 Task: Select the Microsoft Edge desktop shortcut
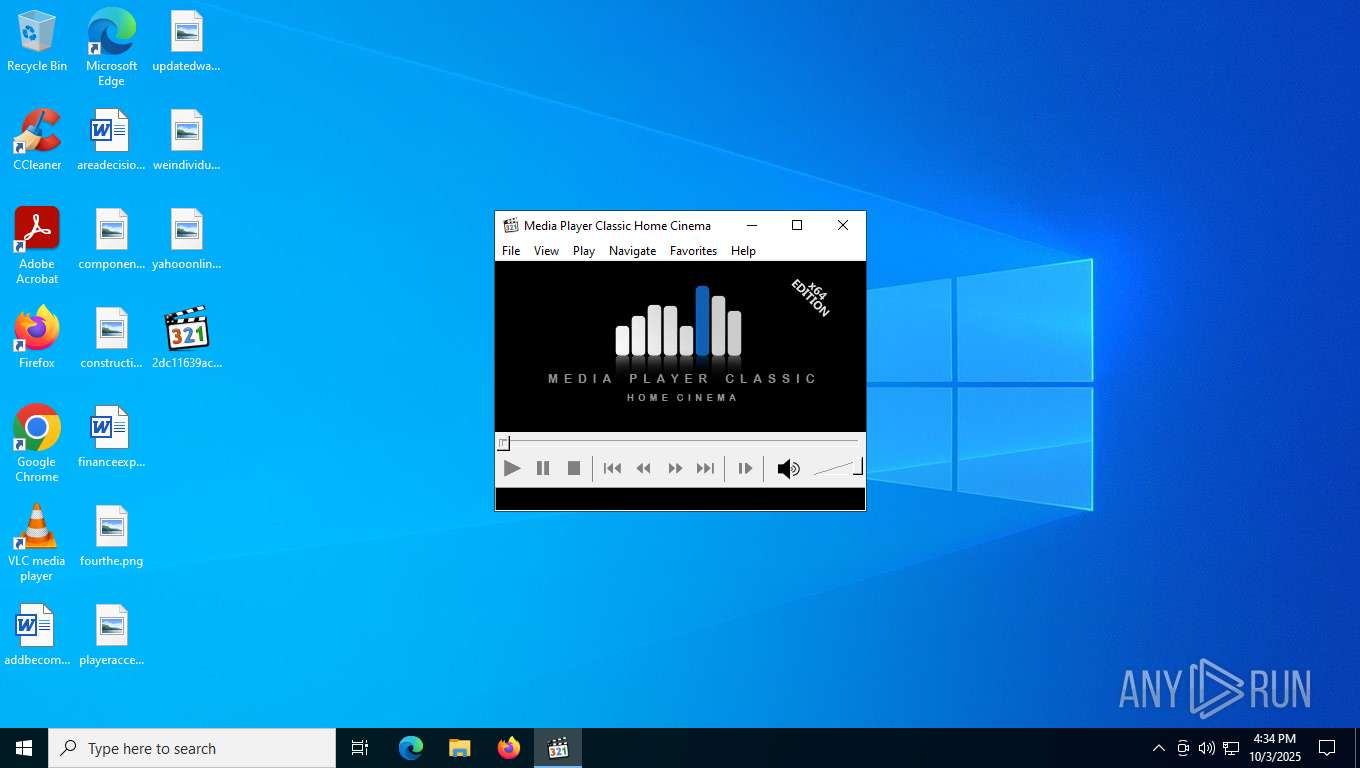click(x=111, y=47)
